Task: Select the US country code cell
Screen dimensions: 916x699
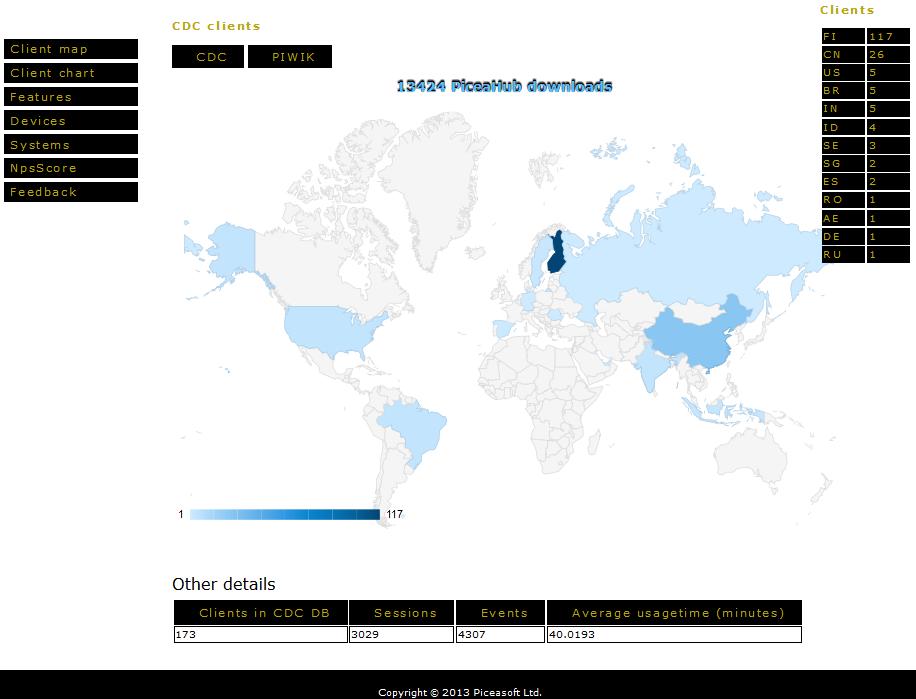Action: pyautogui.click(x=843, y=72)
